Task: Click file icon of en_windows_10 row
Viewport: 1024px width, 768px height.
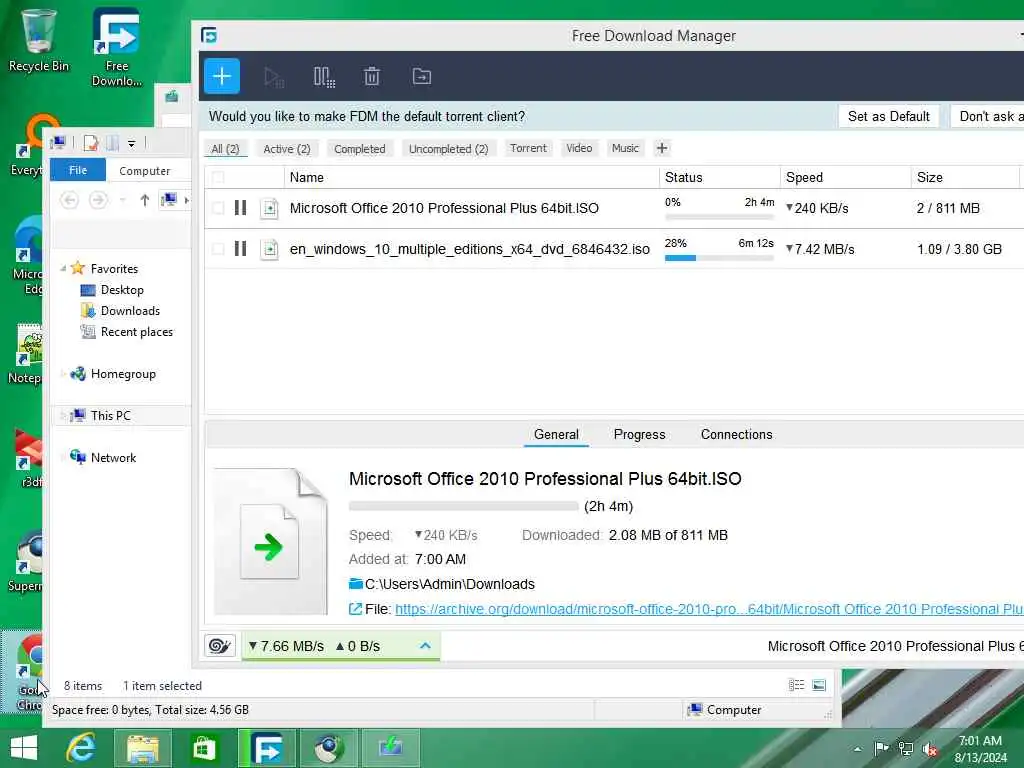Action: tap(269, 249)
